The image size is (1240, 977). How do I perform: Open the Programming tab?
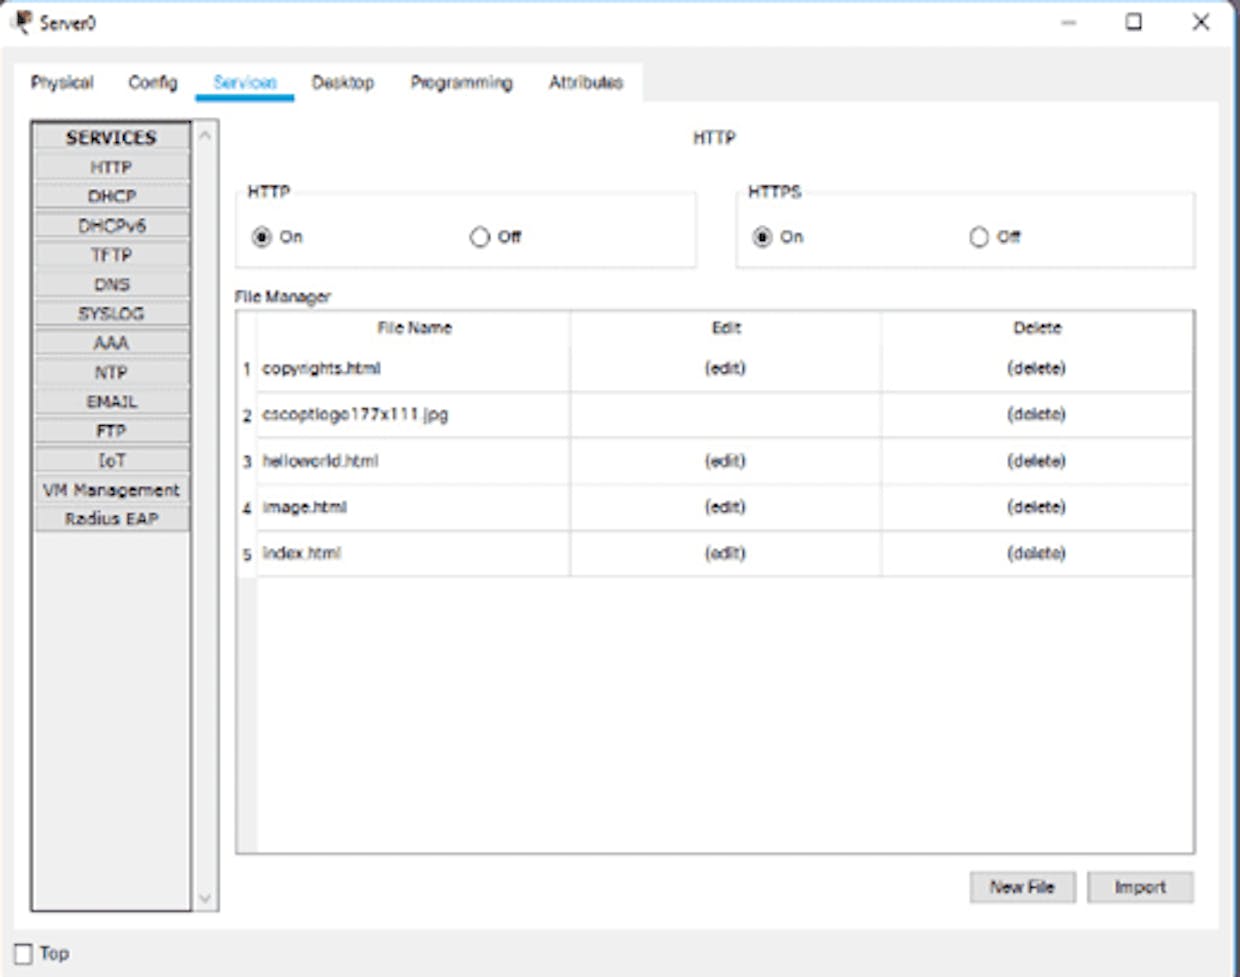[462, 83]
